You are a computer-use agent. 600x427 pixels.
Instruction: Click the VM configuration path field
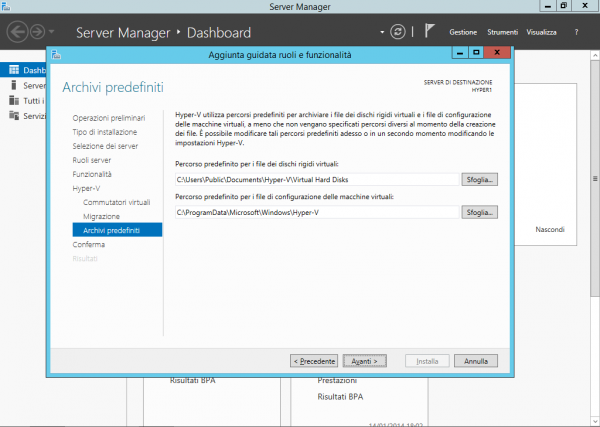317,212
